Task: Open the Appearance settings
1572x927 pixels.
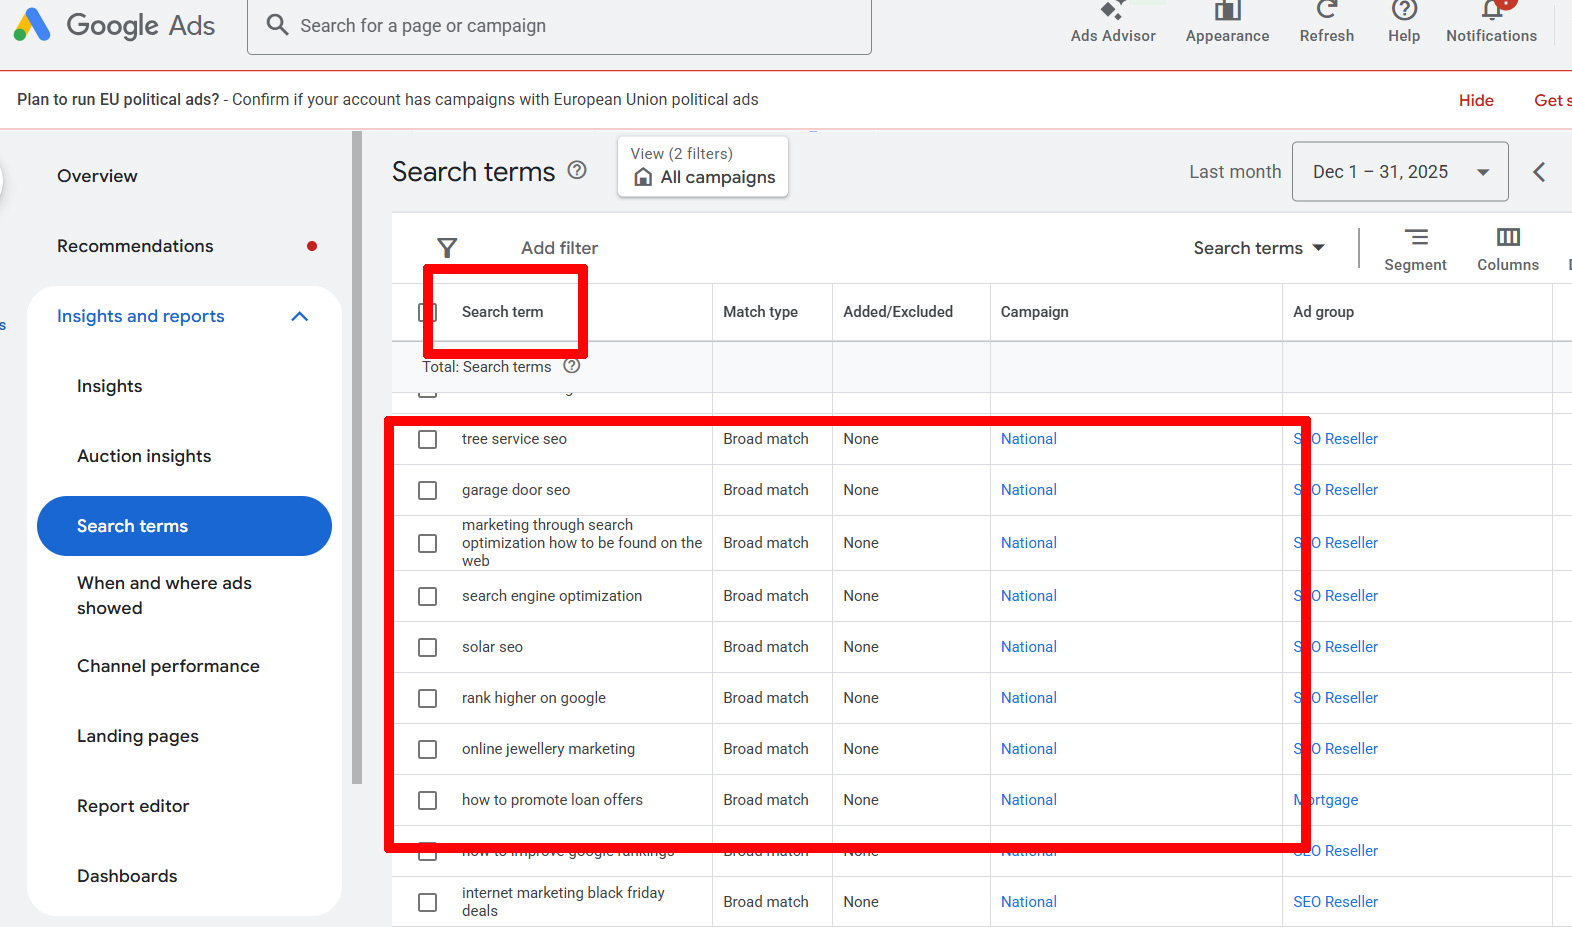Action: tap(1227, 23)
